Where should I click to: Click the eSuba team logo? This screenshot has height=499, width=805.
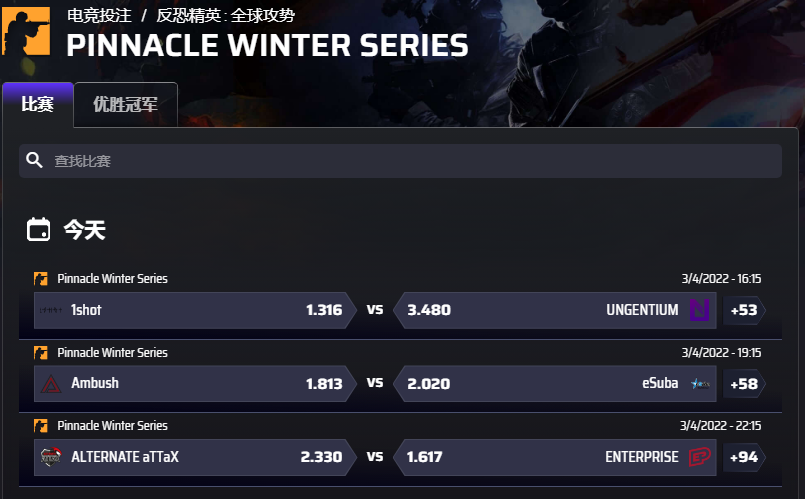[700, 383]
